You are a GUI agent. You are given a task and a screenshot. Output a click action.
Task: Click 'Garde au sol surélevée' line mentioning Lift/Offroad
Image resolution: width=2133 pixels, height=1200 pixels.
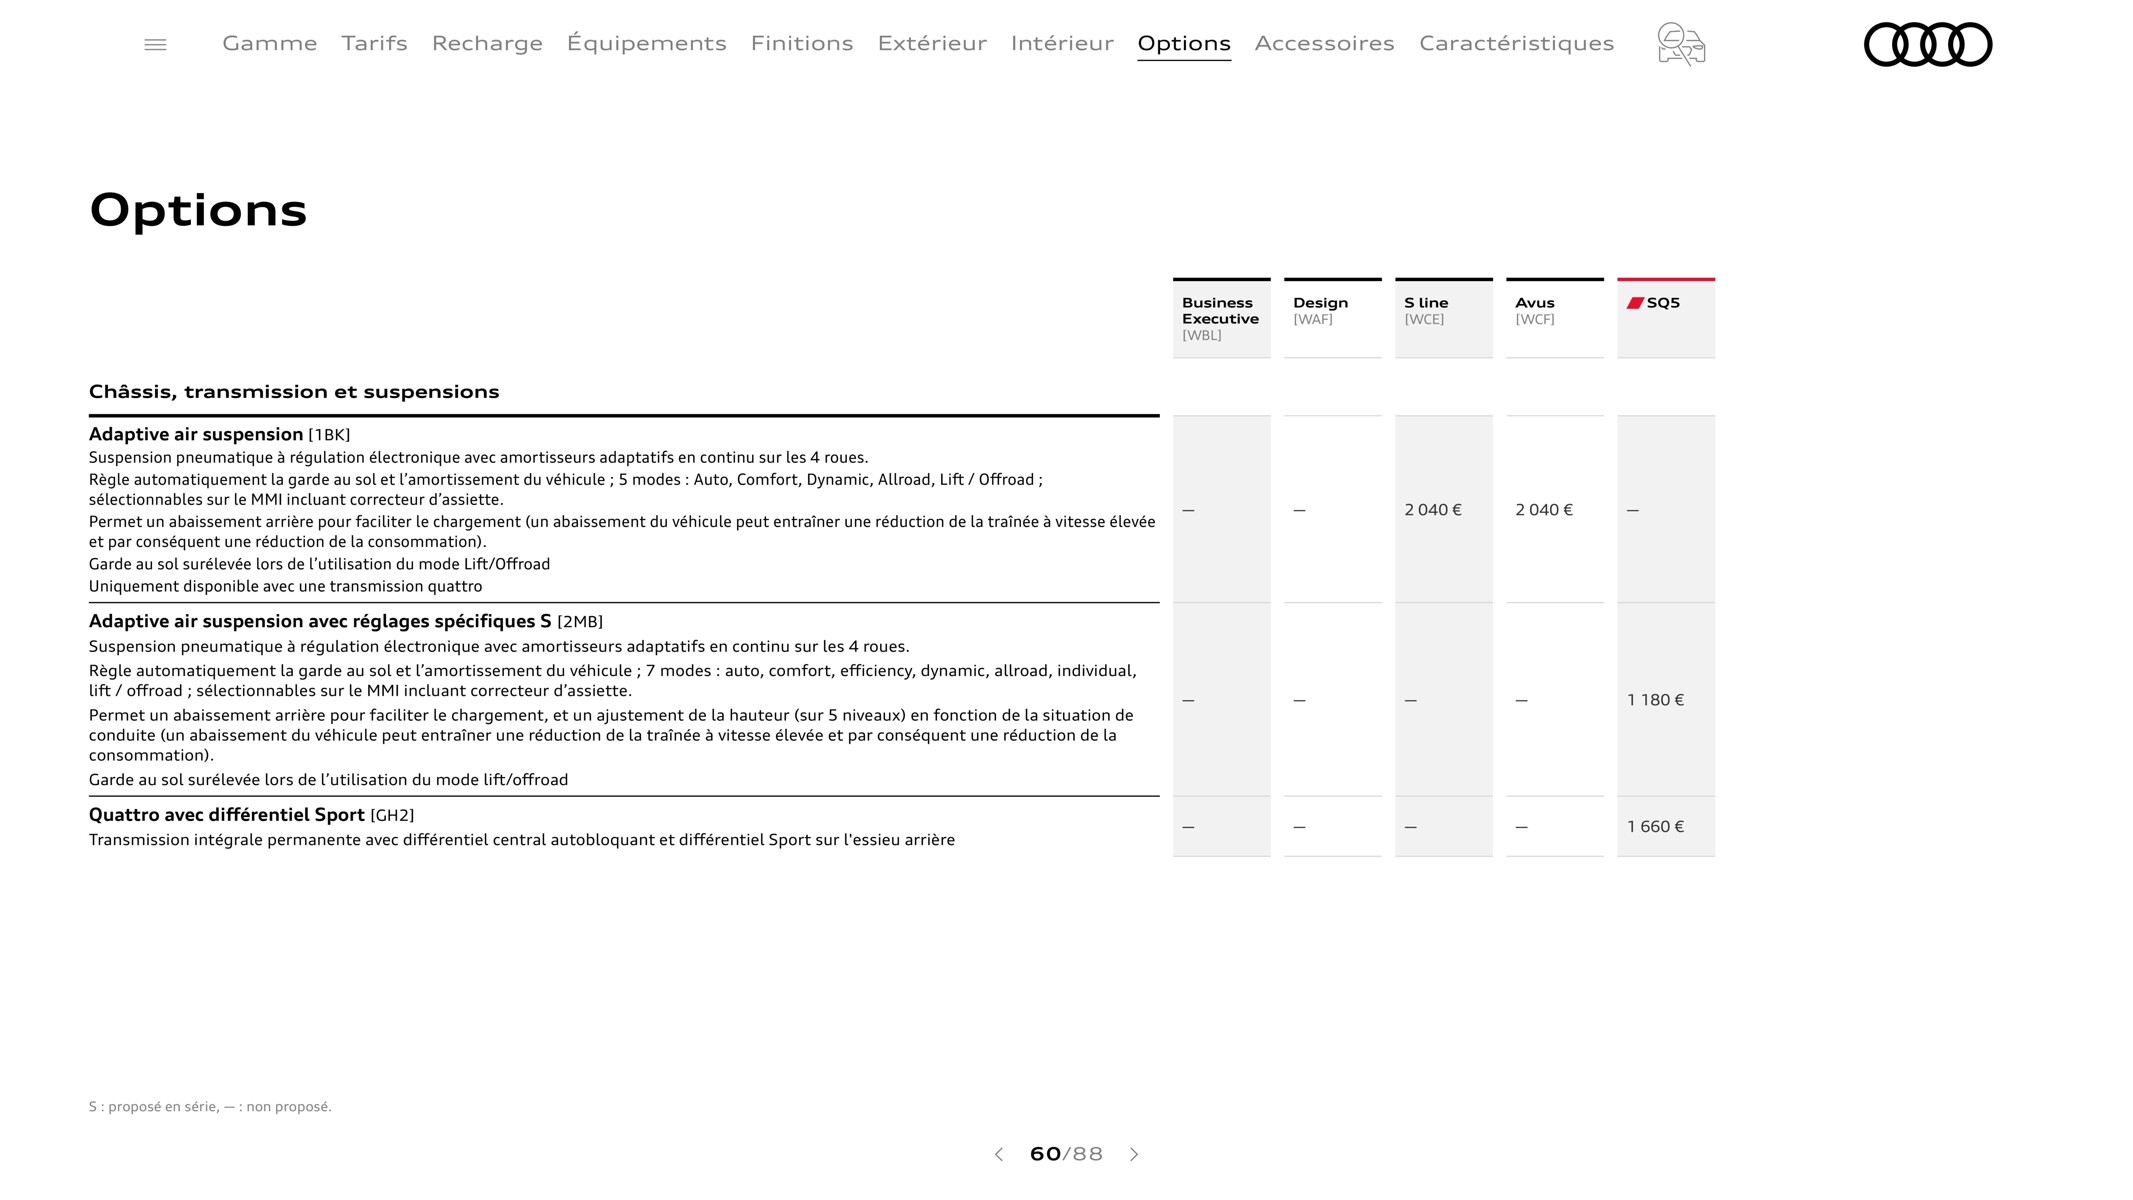click(x=319, y=564)
